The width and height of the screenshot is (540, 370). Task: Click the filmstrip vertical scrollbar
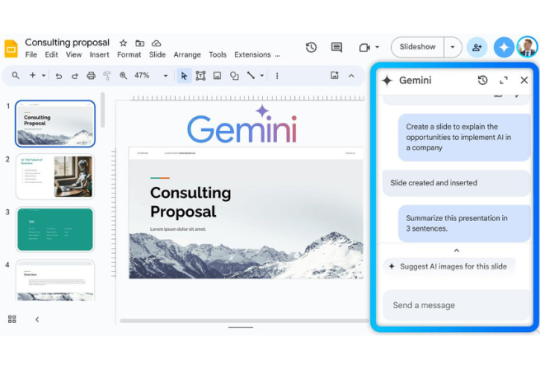[103, 110]
